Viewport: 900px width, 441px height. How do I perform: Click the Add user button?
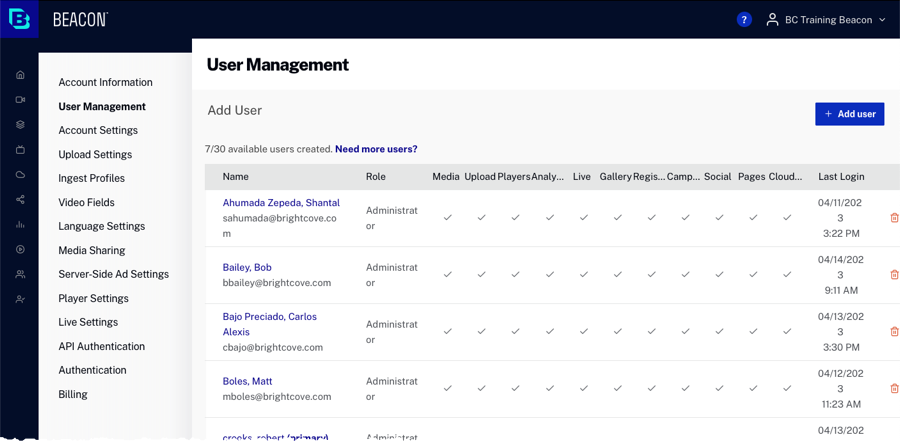click(849, 114)
